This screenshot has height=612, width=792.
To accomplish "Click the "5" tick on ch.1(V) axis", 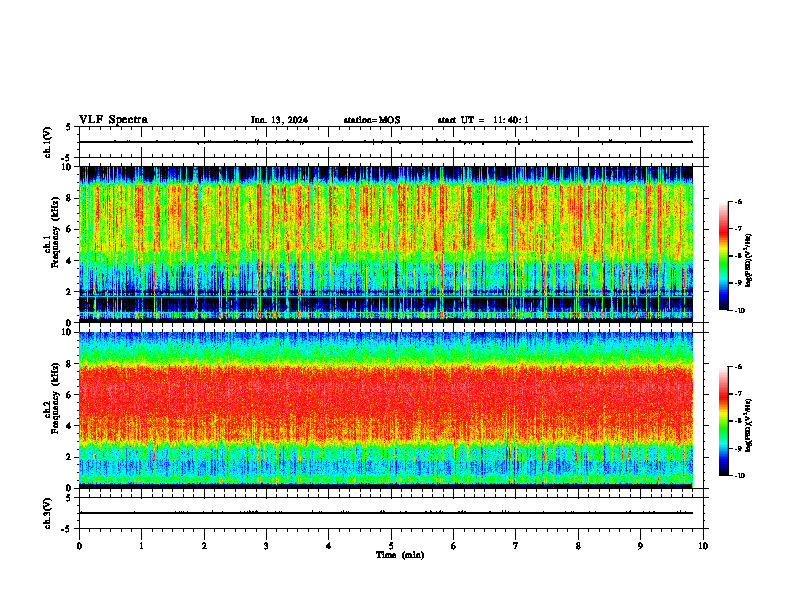I will point(69,127).
